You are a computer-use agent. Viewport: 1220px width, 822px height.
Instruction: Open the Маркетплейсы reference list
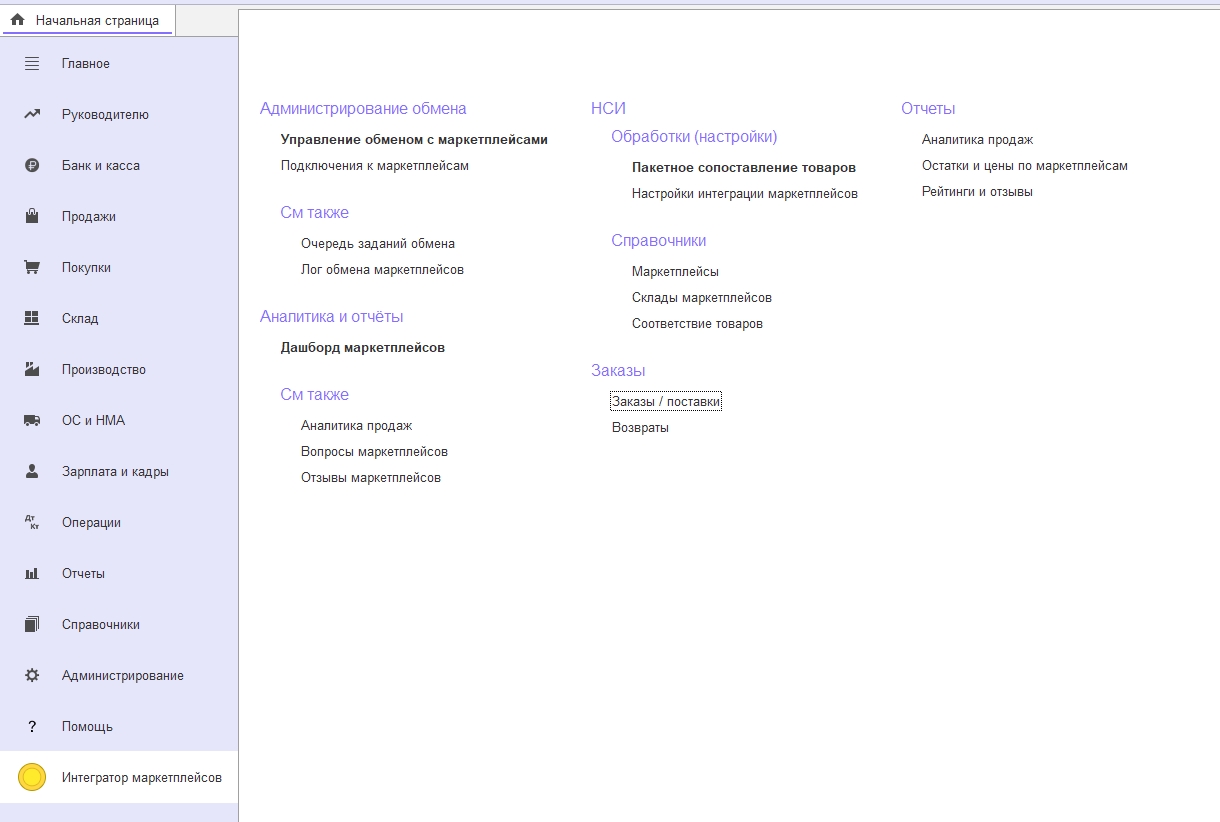point(675,272)
